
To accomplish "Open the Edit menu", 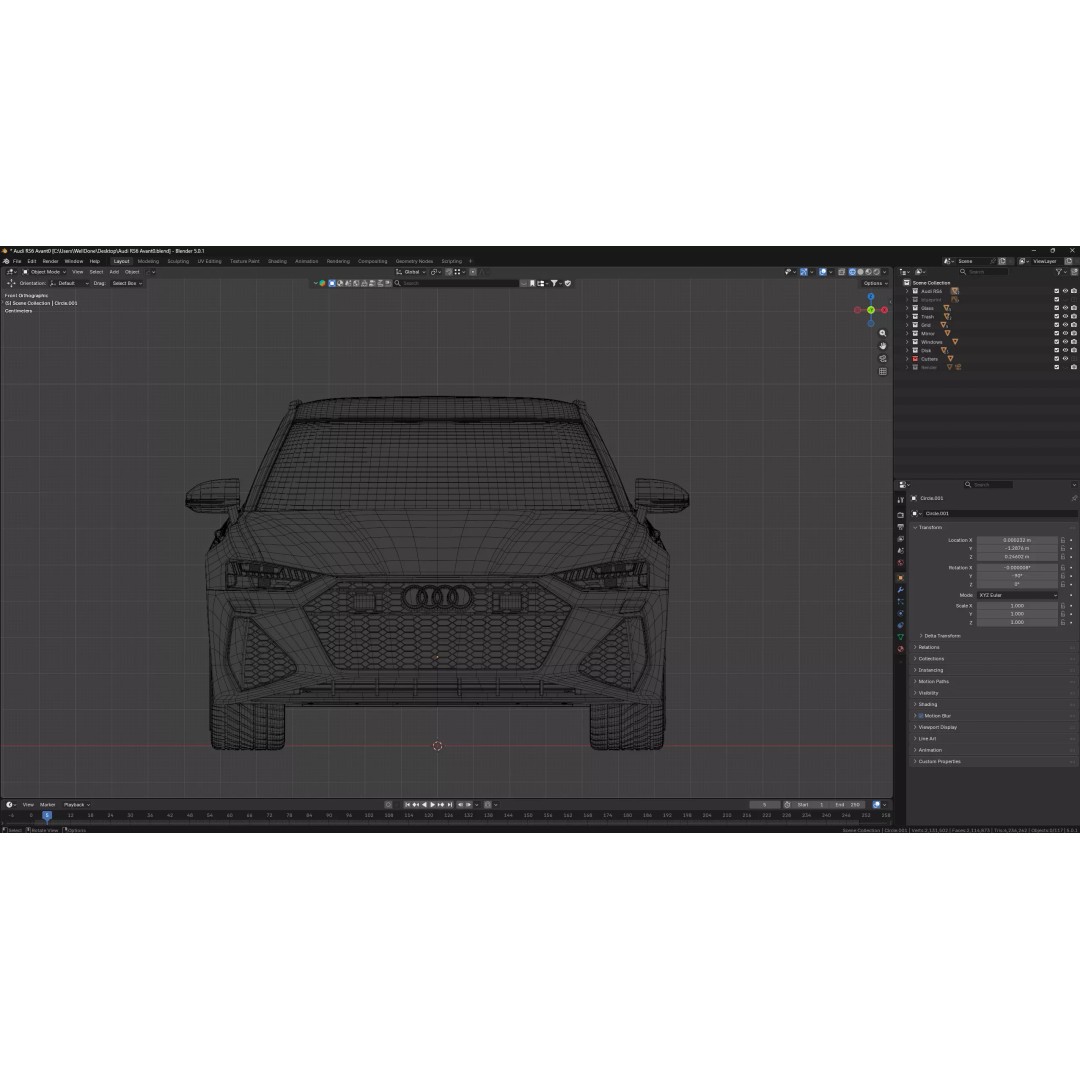I will [32, 261].
